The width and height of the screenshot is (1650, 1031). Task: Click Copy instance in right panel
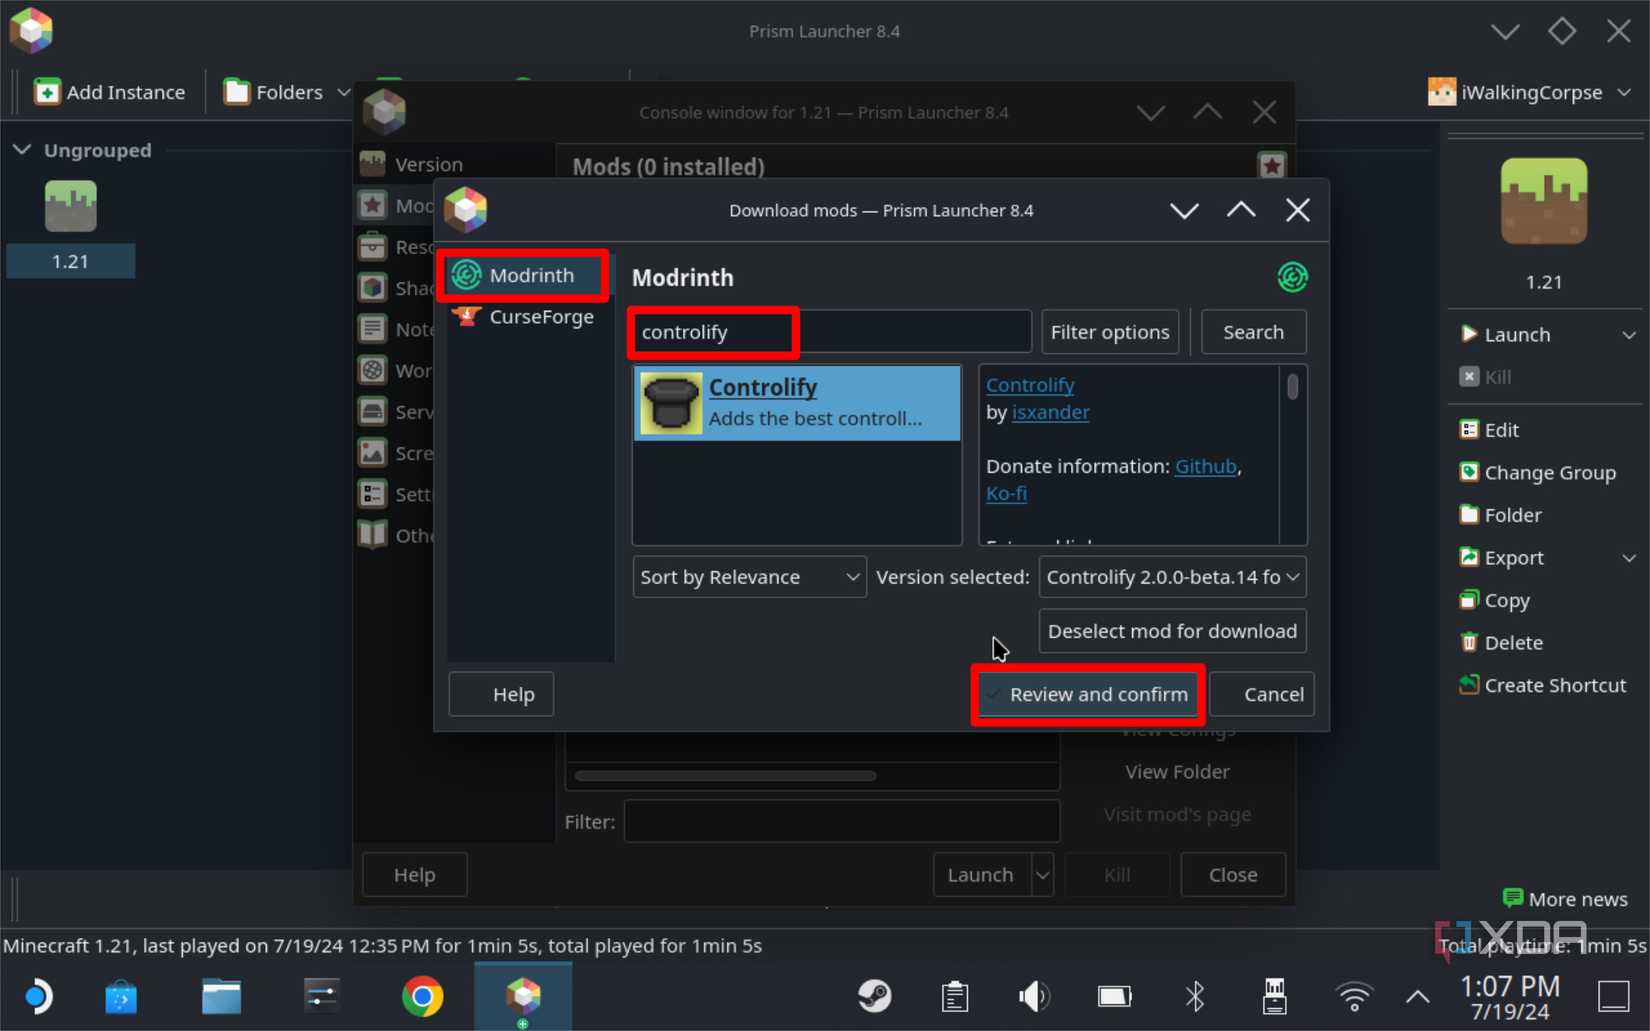[x=1494, y=600]
